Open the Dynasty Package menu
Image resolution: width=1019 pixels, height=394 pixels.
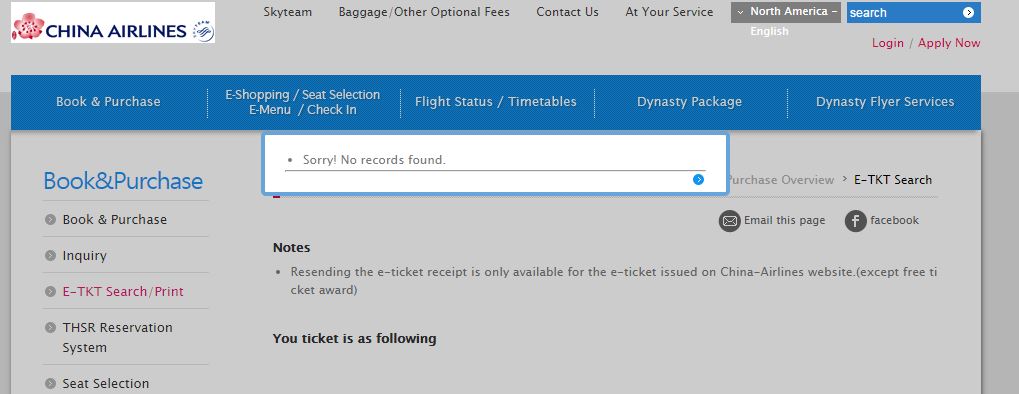click(x=690, y=102)
